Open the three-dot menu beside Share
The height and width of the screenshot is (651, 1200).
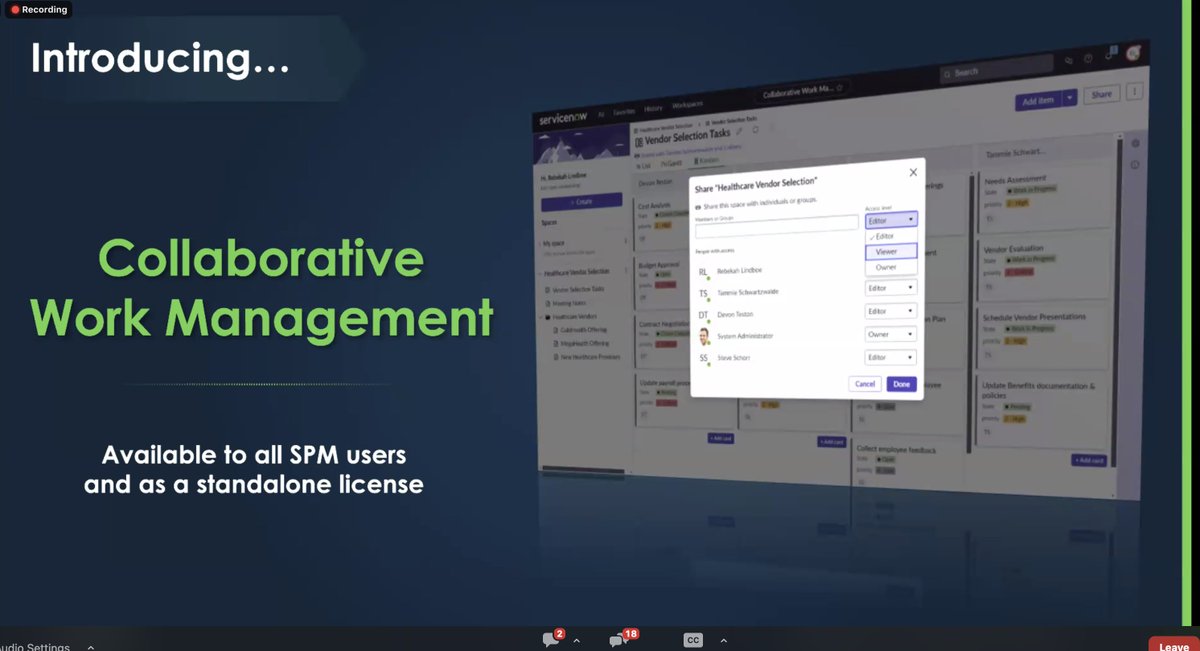tap(1134, 91)
